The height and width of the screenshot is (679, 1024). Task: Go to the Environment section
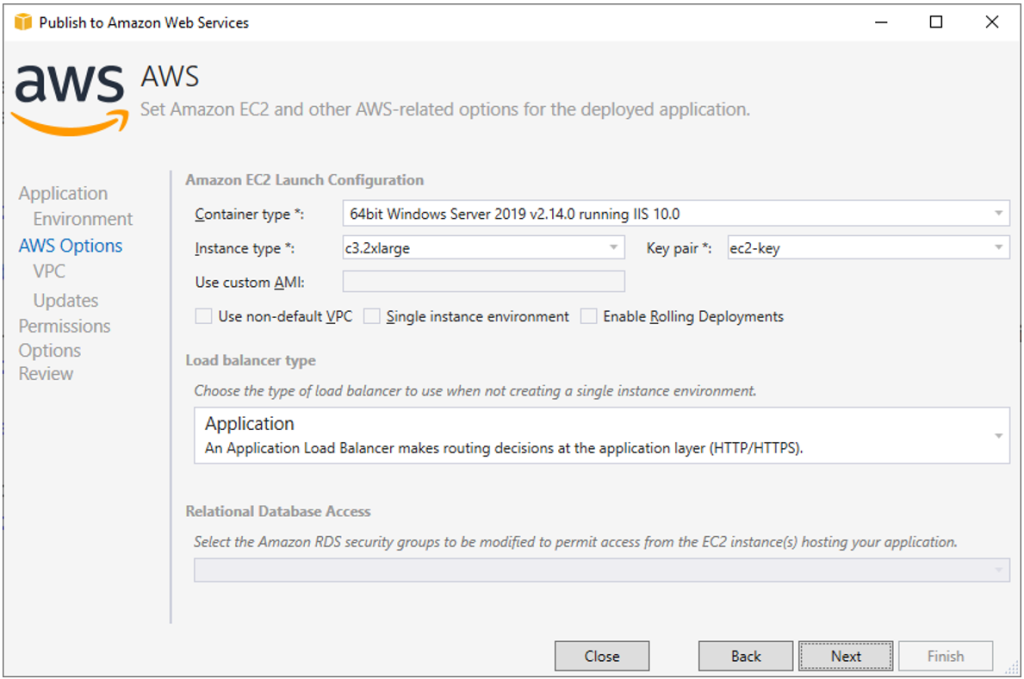tap(82, 218)
